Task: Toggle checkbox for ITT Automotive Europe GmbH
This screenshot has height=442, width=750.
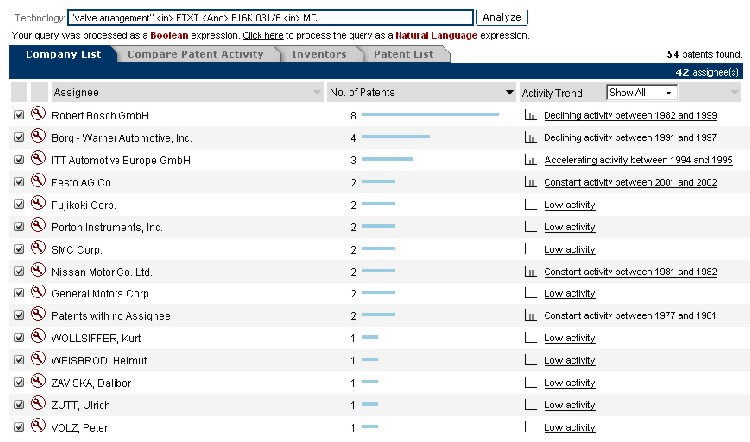Action: tap(19, 160)
